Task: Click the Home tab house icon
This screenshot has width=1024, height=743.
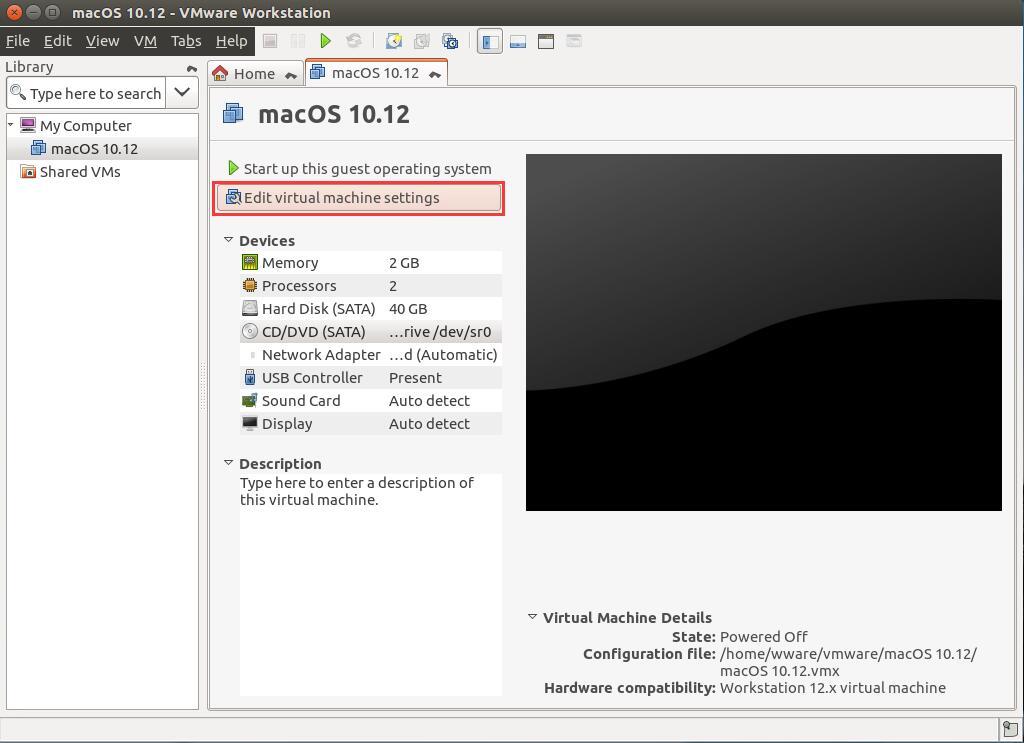Action: [x=221, y=73]
